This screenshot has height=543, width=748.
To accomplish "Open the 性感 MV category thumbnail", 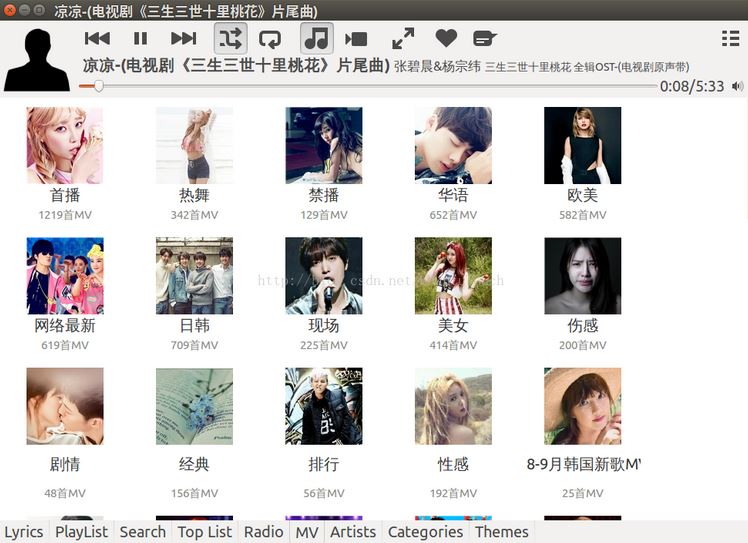I will [x=453, y=406].
